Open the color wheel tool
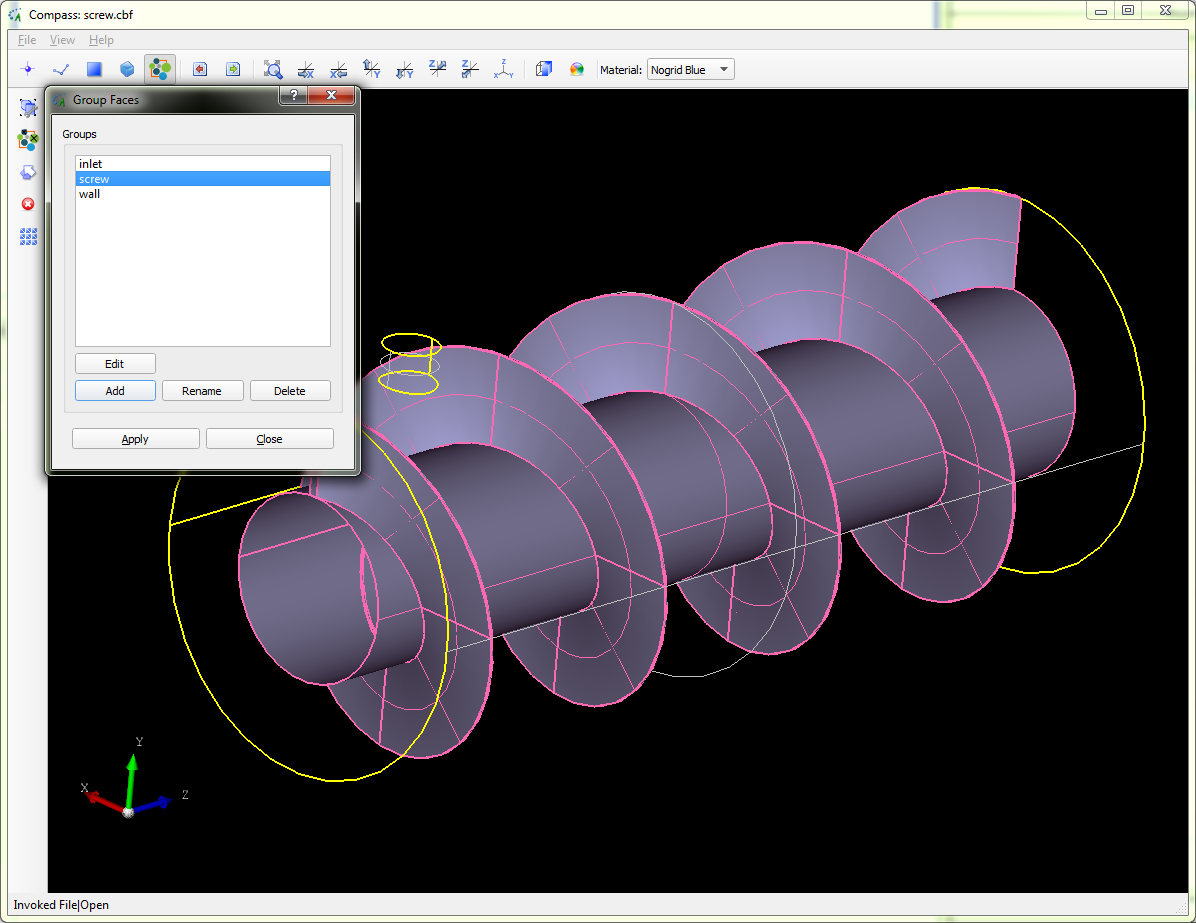This screenshot has width=1196, height=923. [578, 69]
